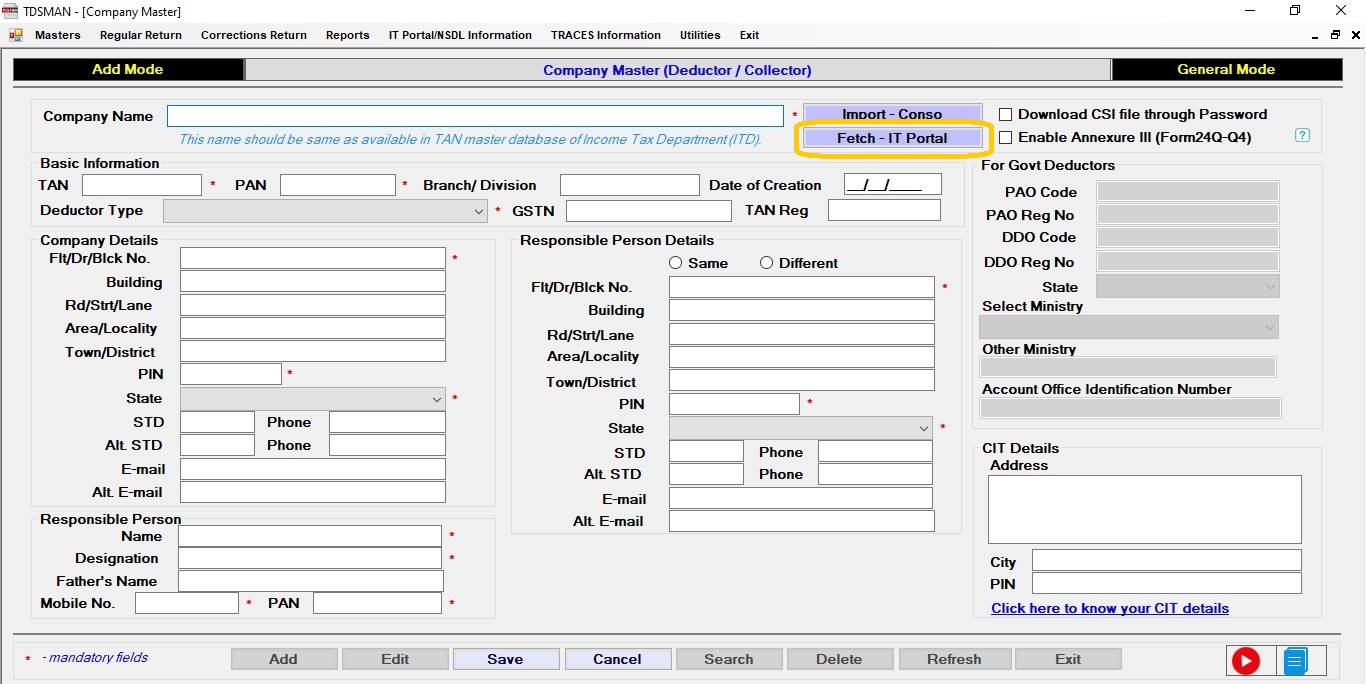The image size is (1366, 684).
Task: Enable Download CSI file through Password
Action: pyautogui.click(x=1006, y=115)
